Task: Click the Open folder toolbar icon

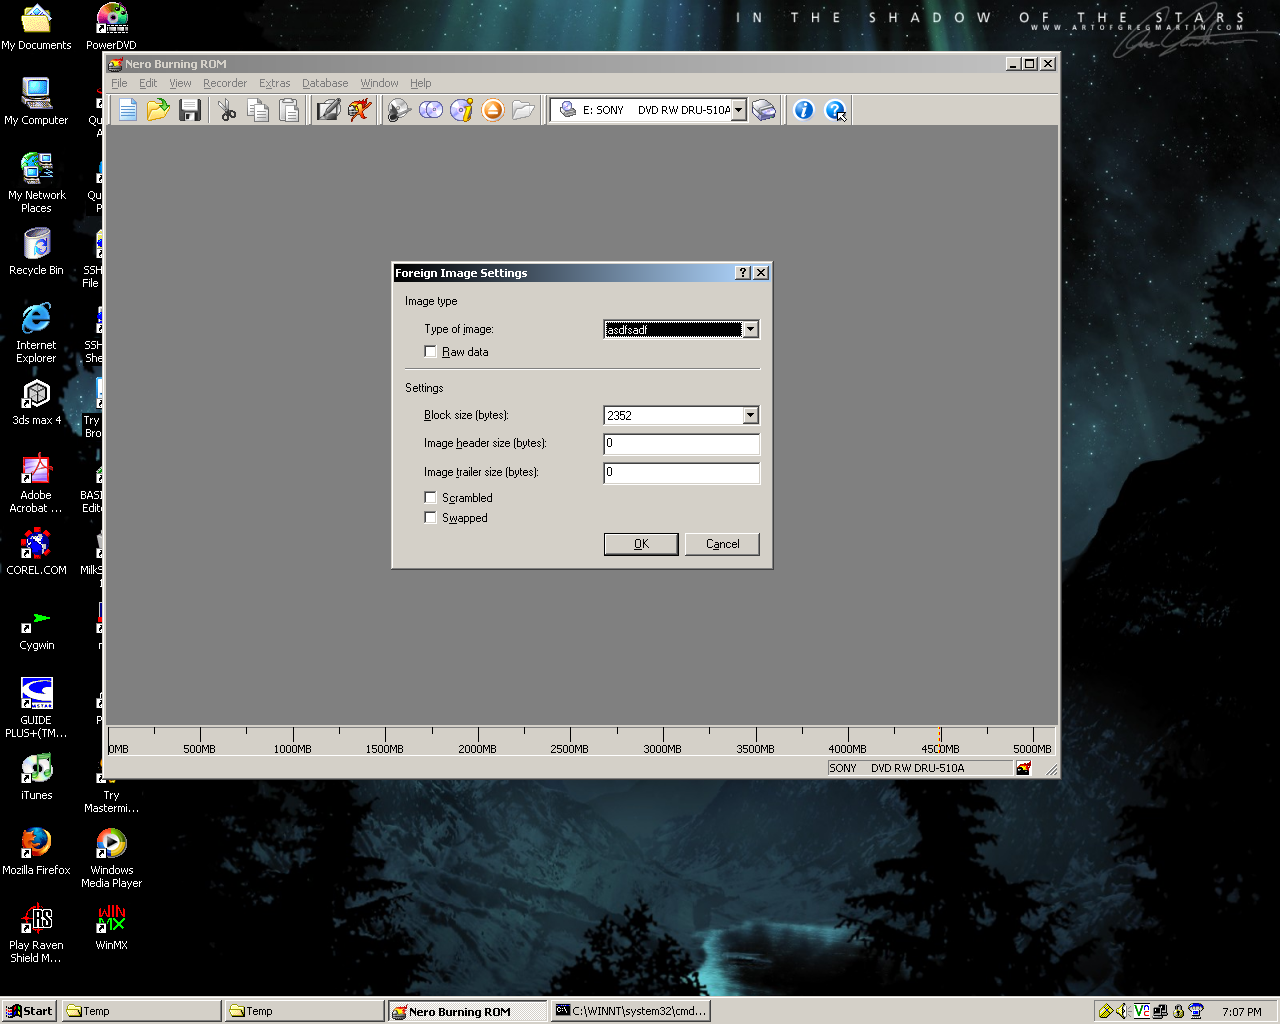Action: (158, 110)
